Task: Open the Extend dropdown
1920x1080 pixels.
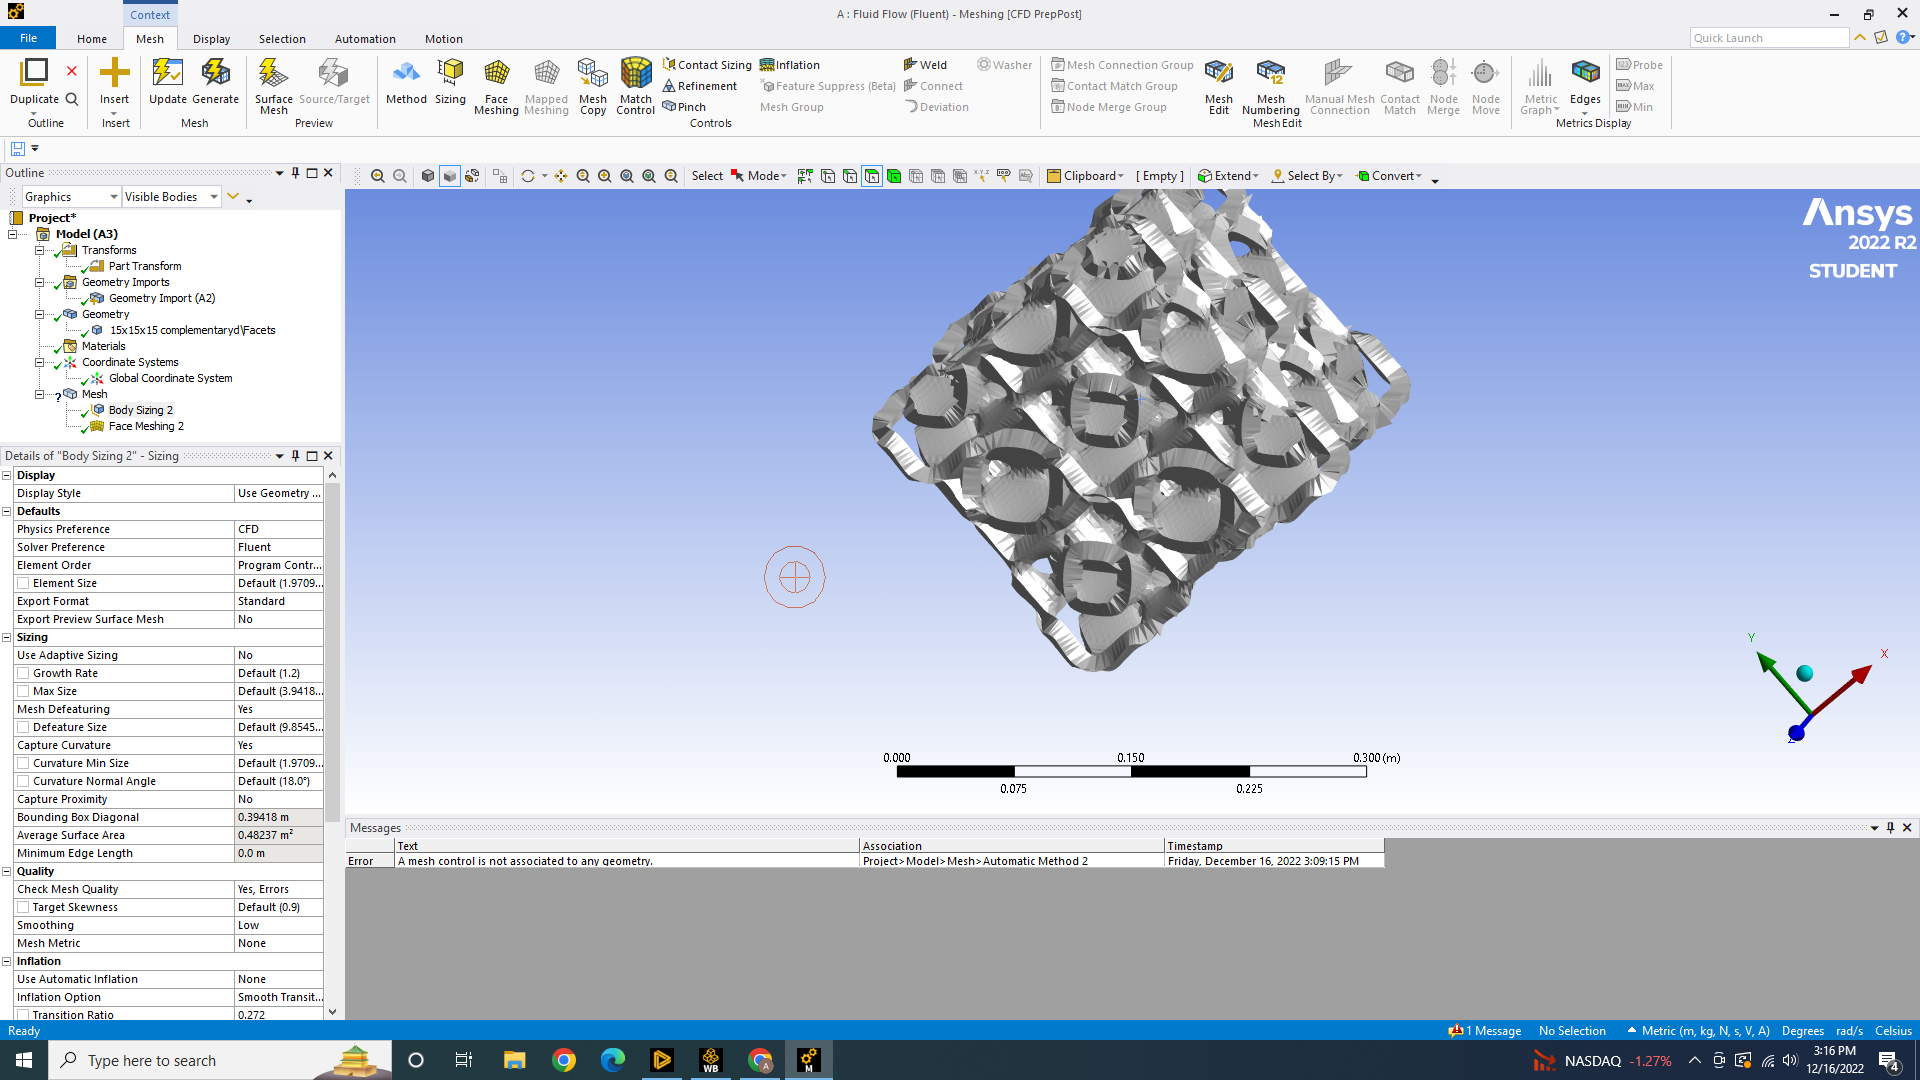Action: coord(1228,176)
